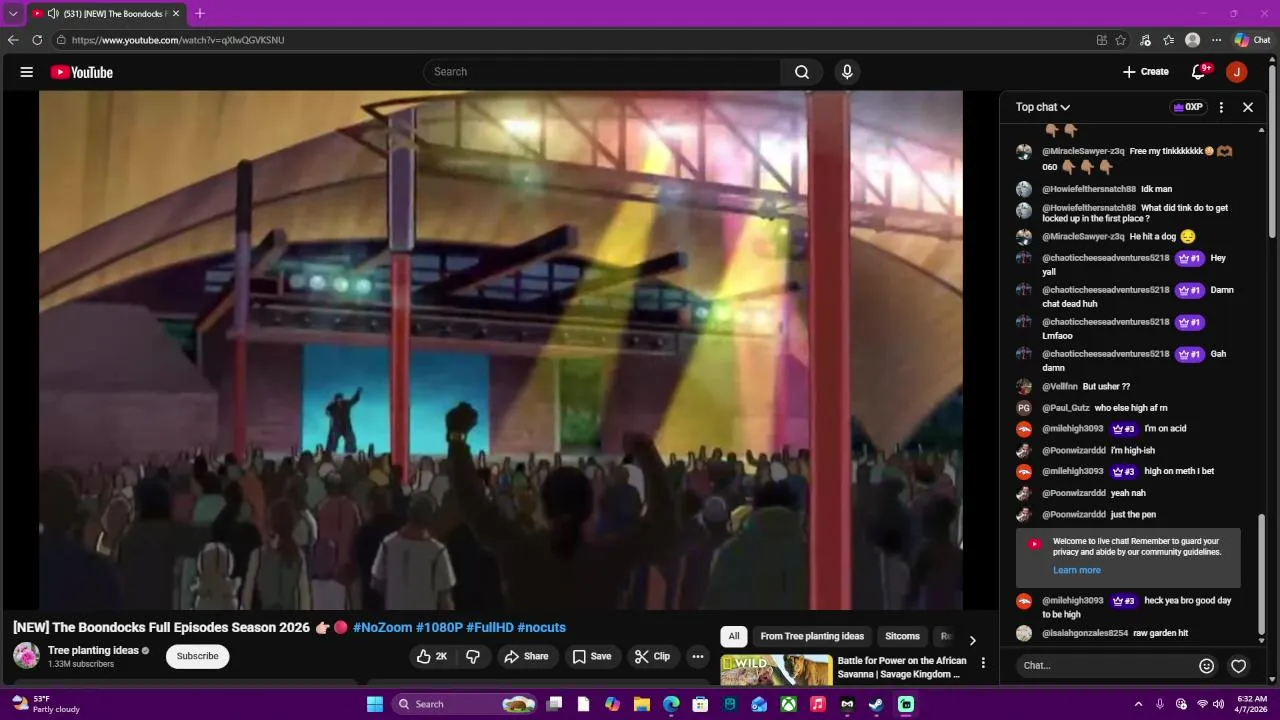The image size is (1280, 720).
Task: Open the Tree planting ideas channel avatar
Action: (x=26, y=656)
